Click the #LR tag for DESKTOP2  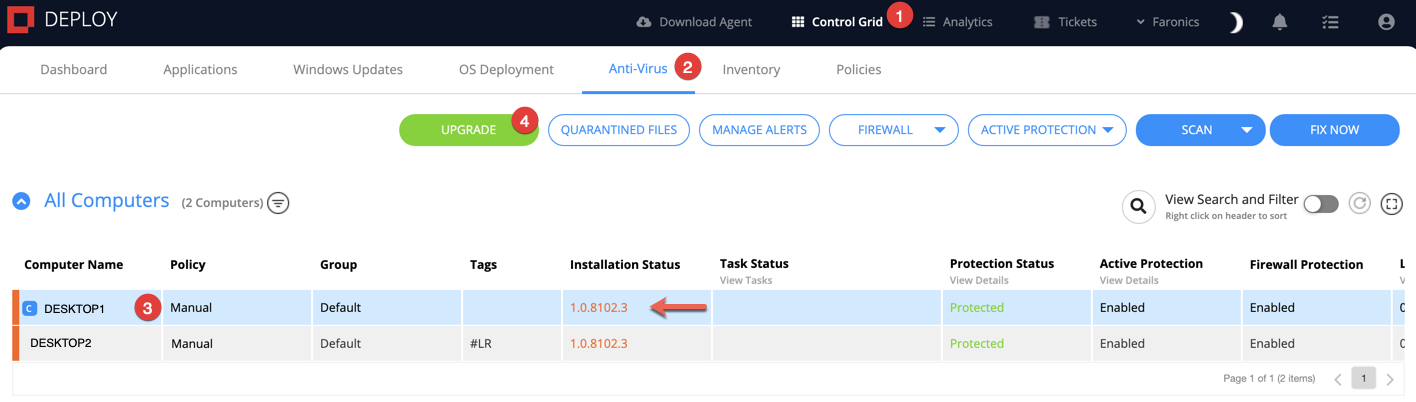(x=479, y=344)
